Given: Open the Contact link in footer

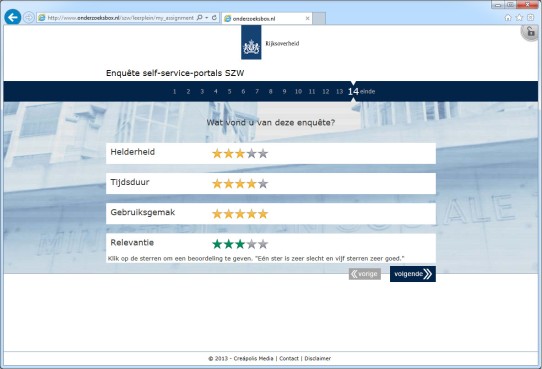Looking at the screenshot, I should (289, 359).
